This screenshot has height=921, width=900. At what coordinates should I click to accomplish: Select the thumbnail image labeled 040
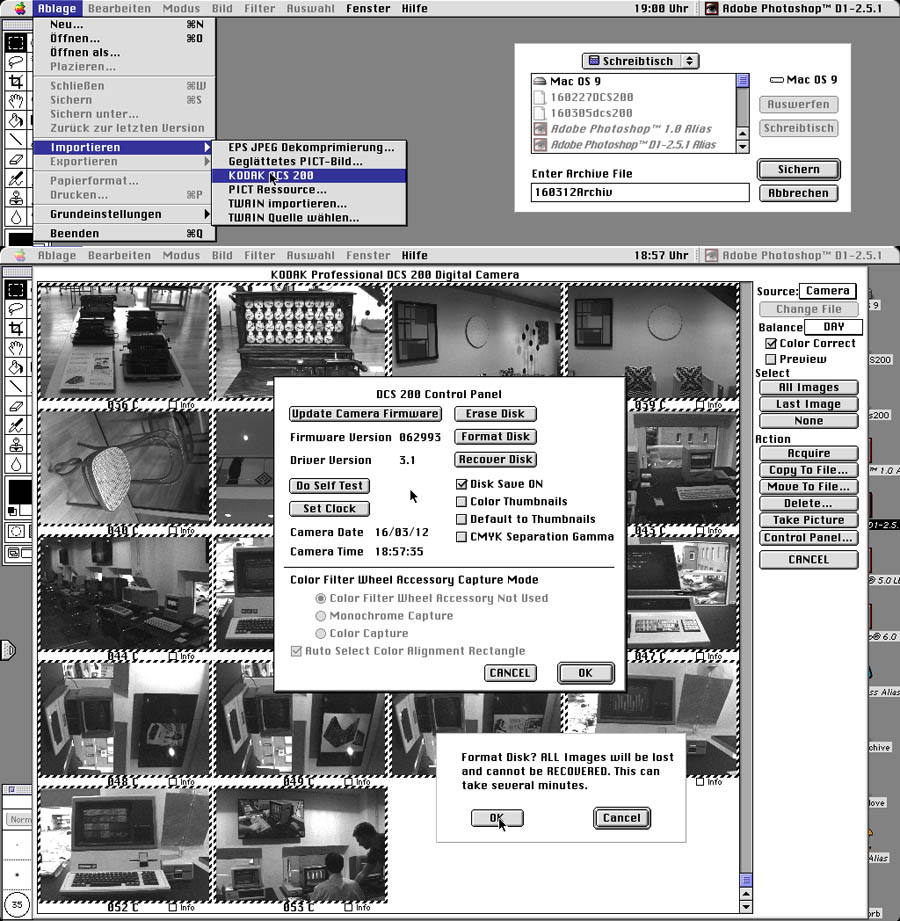[x=124, y=468]
